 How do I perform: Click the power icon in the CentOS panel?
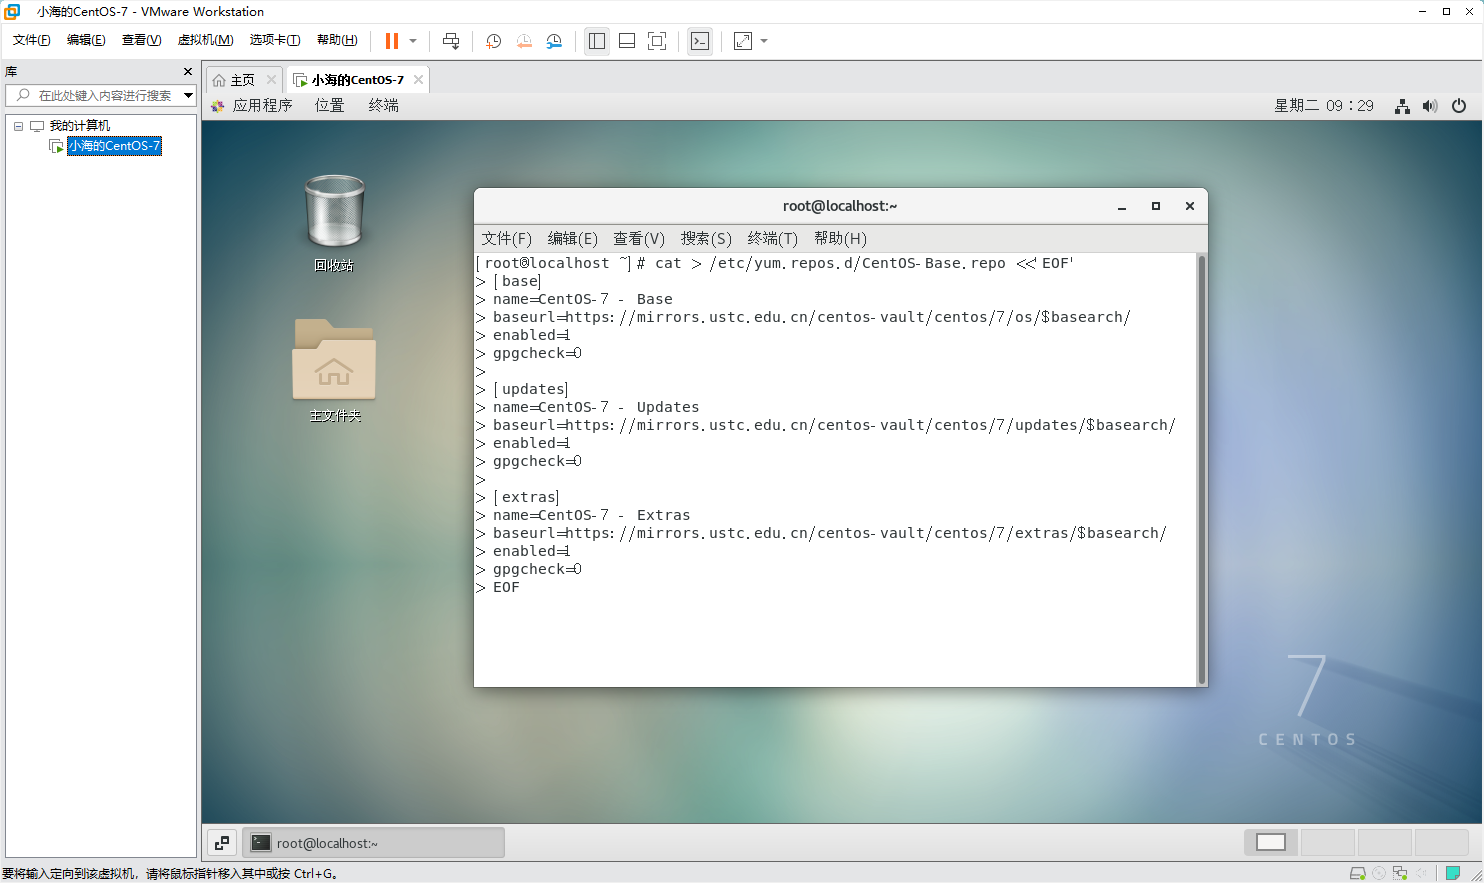1459,106
